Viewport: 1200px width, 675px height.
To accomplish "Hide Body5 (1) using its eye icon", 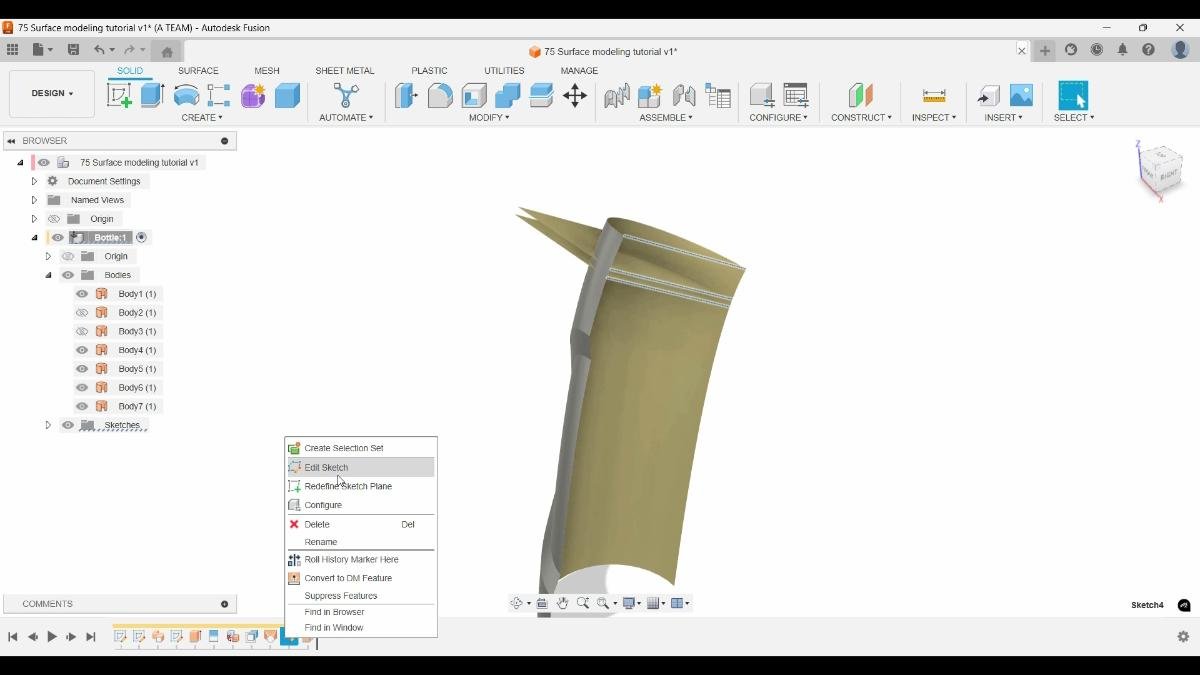I will click(x=82, y=369).
